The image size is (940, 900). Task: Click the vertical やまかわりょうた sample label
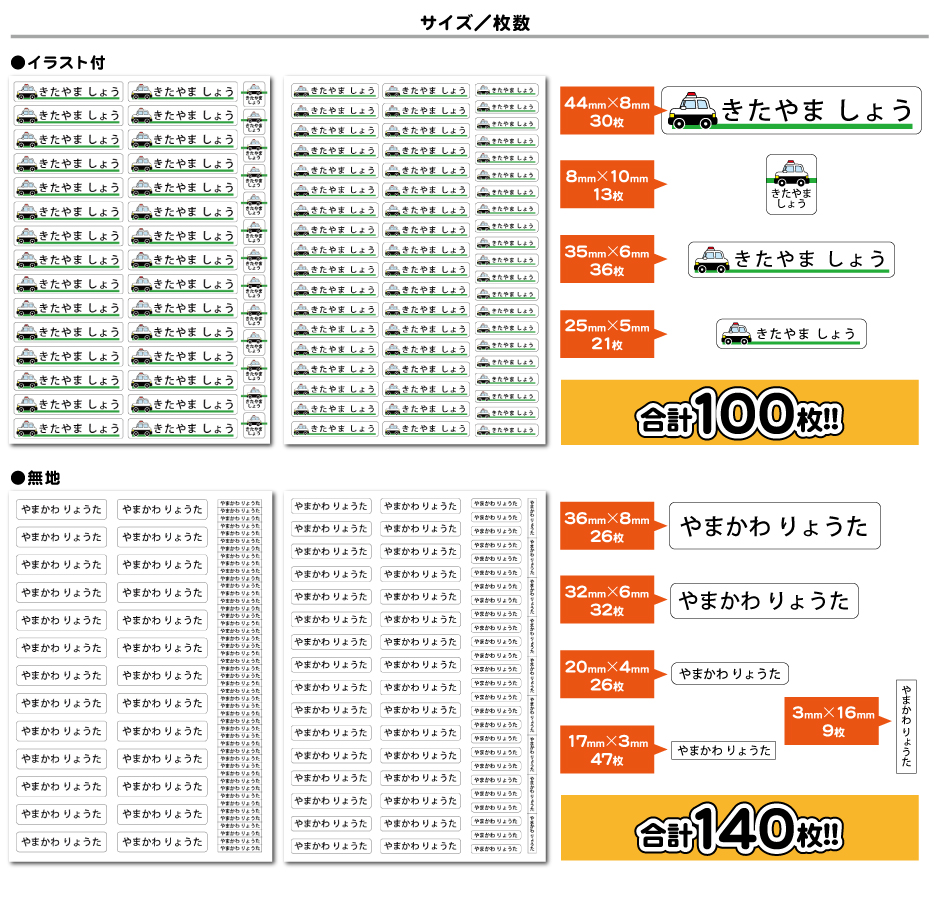(905, 726)
